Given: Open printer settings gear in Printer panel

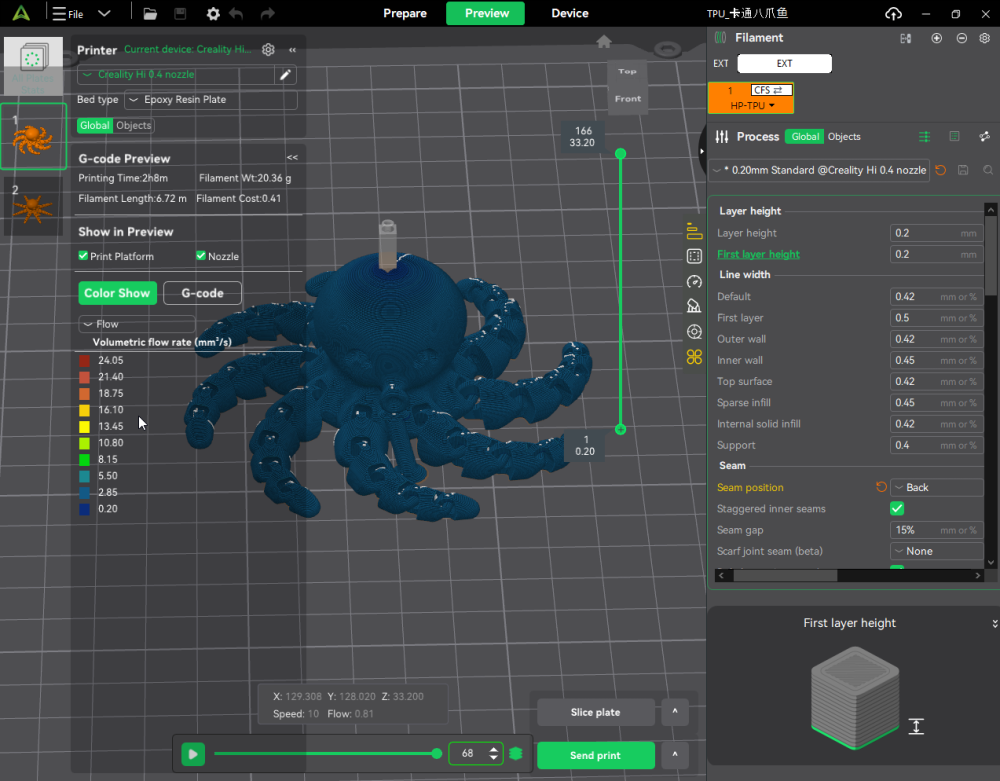Looking at the screenshot, I should point(268,49).
